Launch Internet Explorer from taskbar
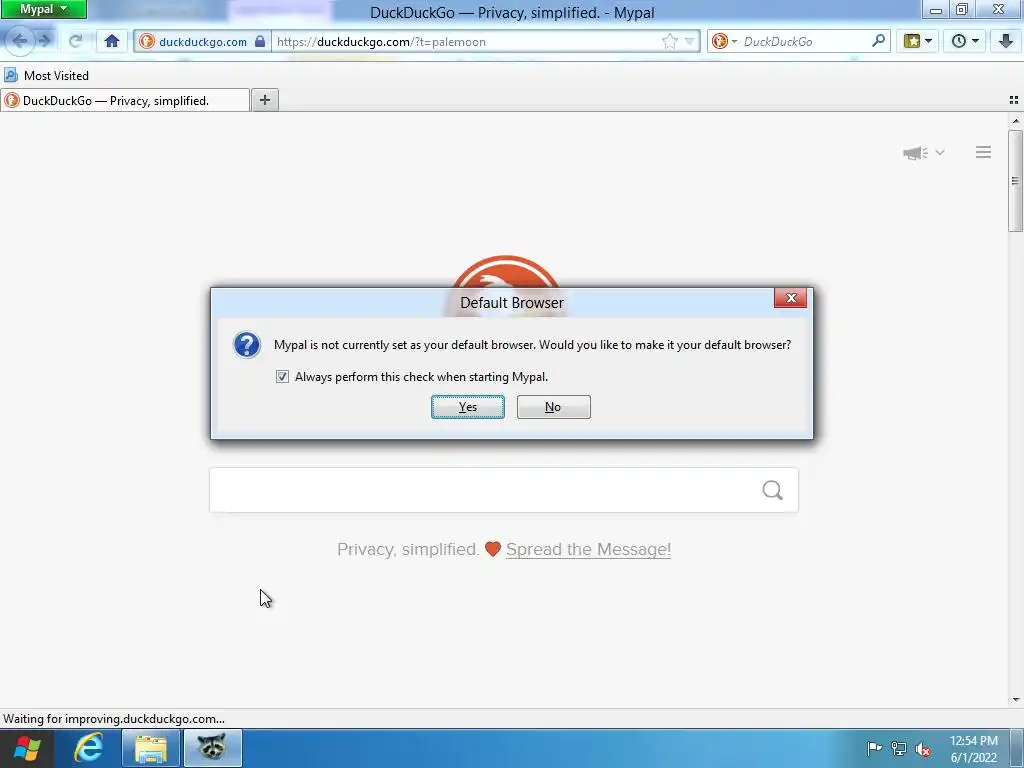The image size is (1024, 768). pos(88,748)
